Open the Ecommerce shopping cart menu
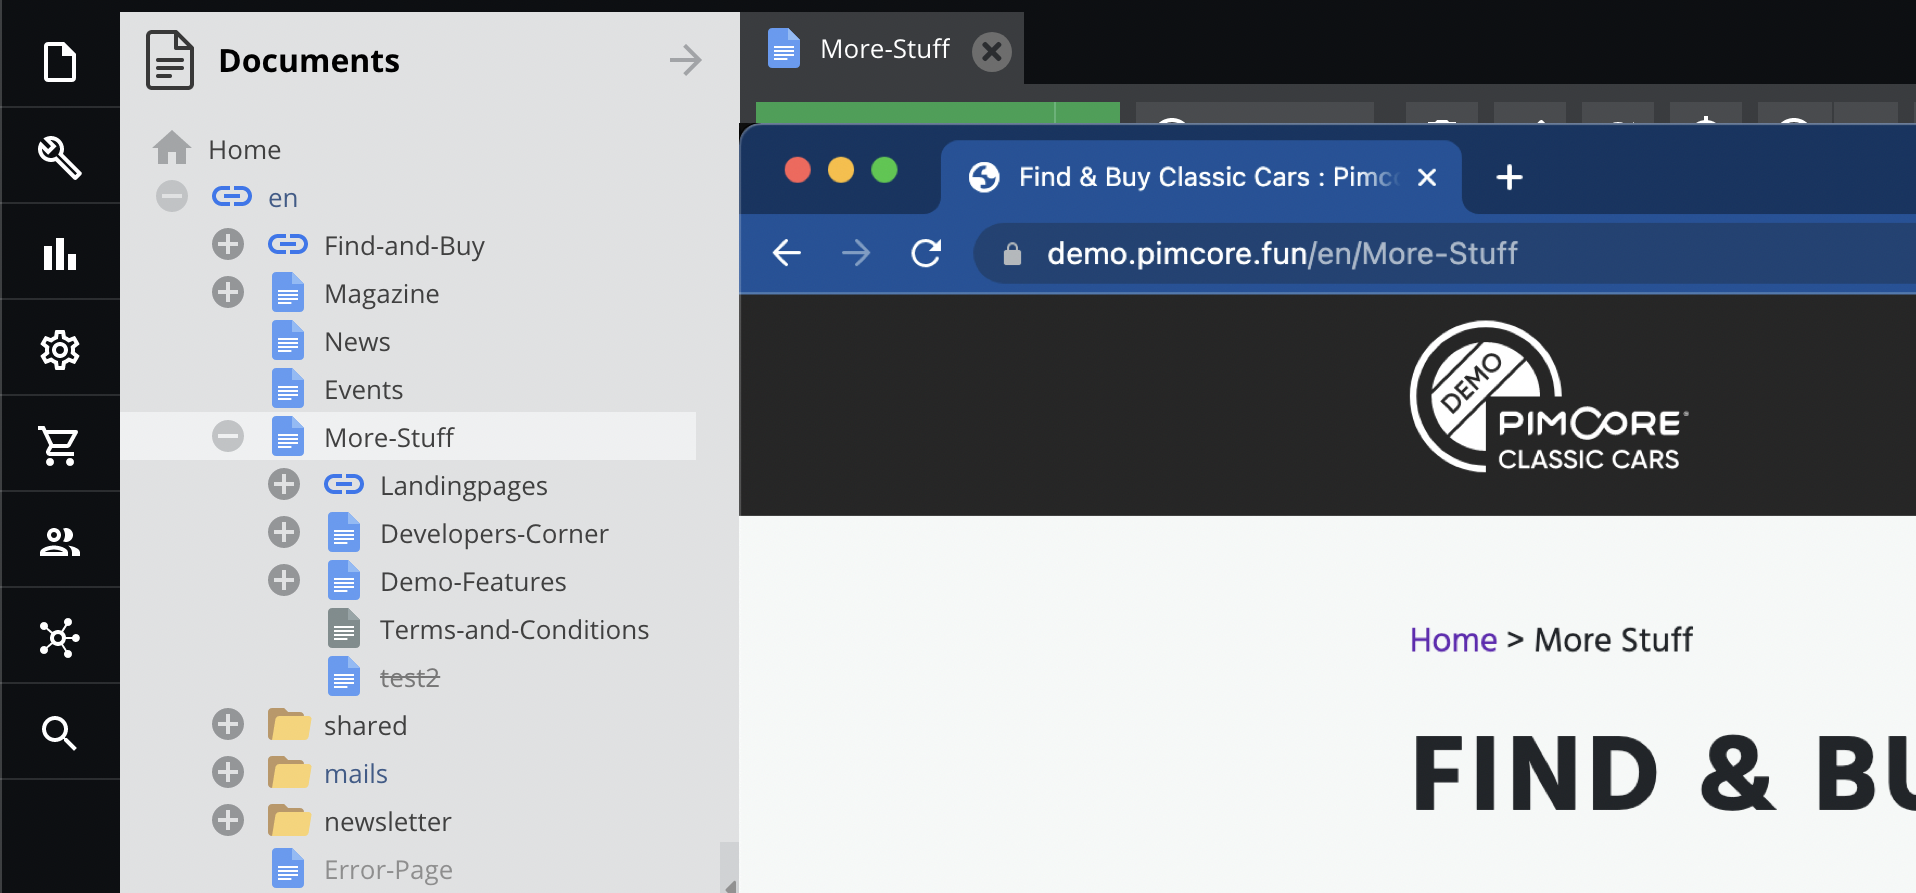The image size is (1916, 893). pyautogui.click(x=60, y=446)
